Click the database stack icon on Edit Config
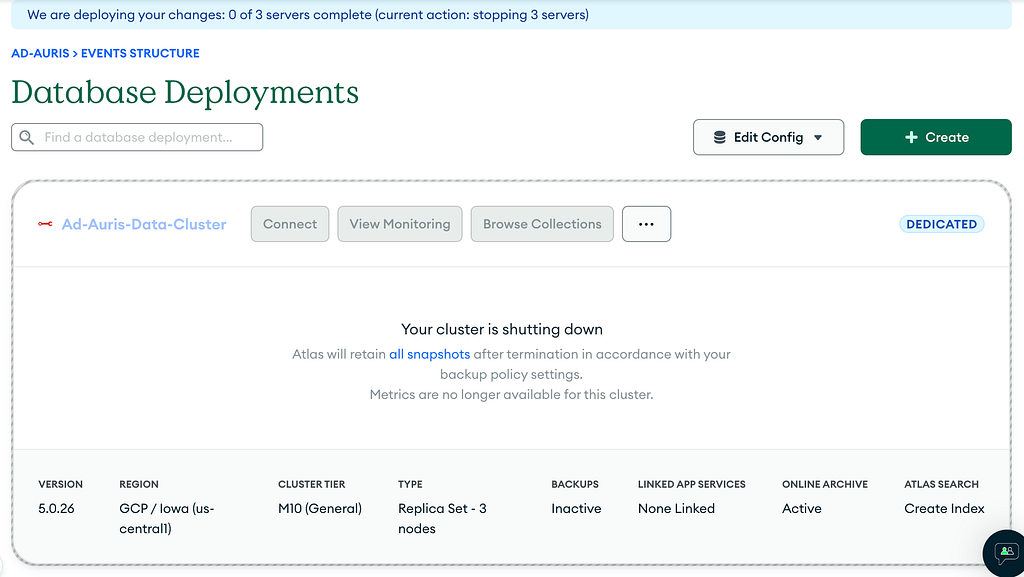This screenshot has height=577, width=1024. (x=720, y=137)
